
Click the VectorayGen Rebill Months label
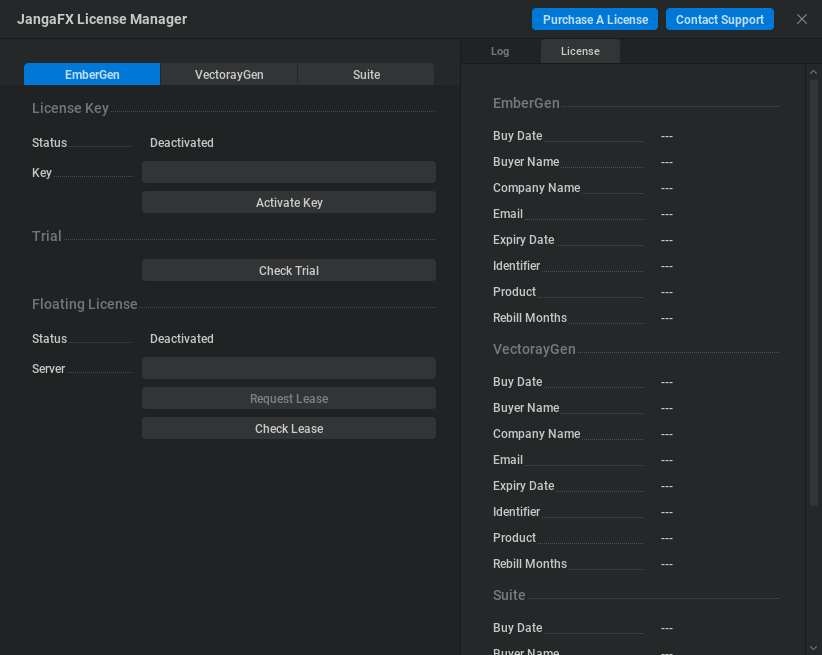(530, 564)
